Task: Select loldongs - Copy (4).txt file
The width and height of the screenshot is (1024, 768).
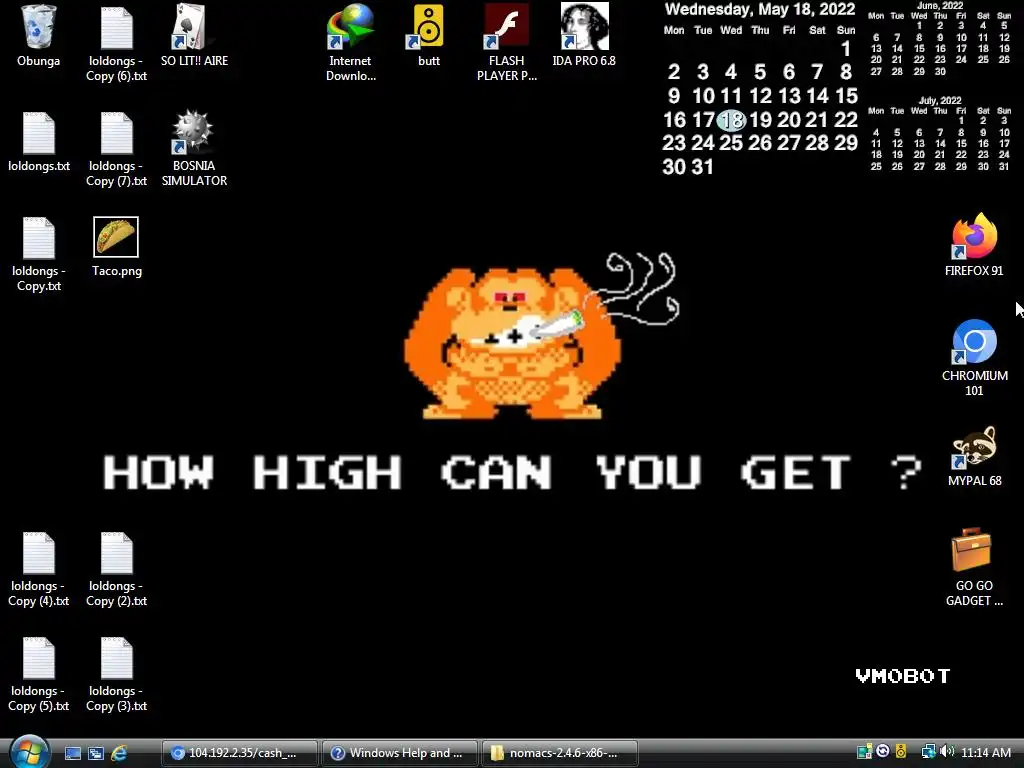Action: click(x=39, y=569)
